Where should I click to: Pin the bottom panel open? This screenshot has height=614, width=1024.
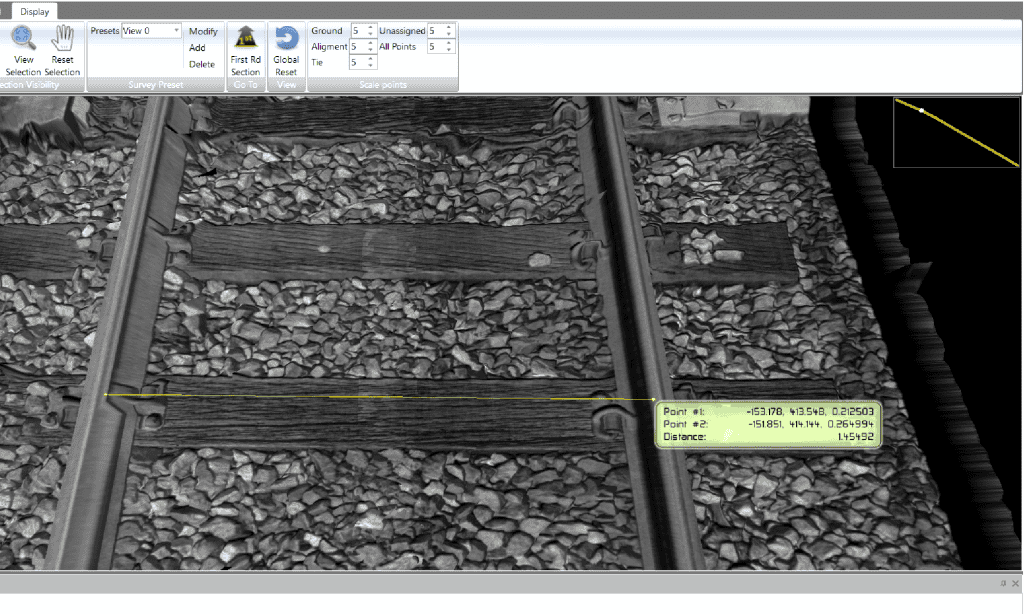point(1002,583)
